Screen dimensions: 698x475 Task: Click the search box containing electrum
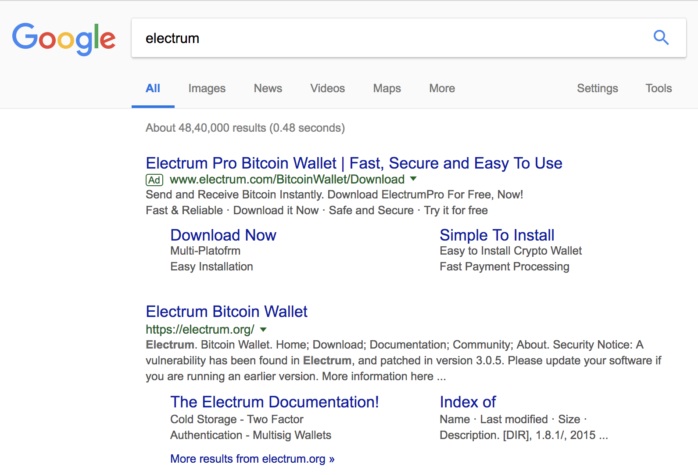pyautogui.click(x=390, y=38)
